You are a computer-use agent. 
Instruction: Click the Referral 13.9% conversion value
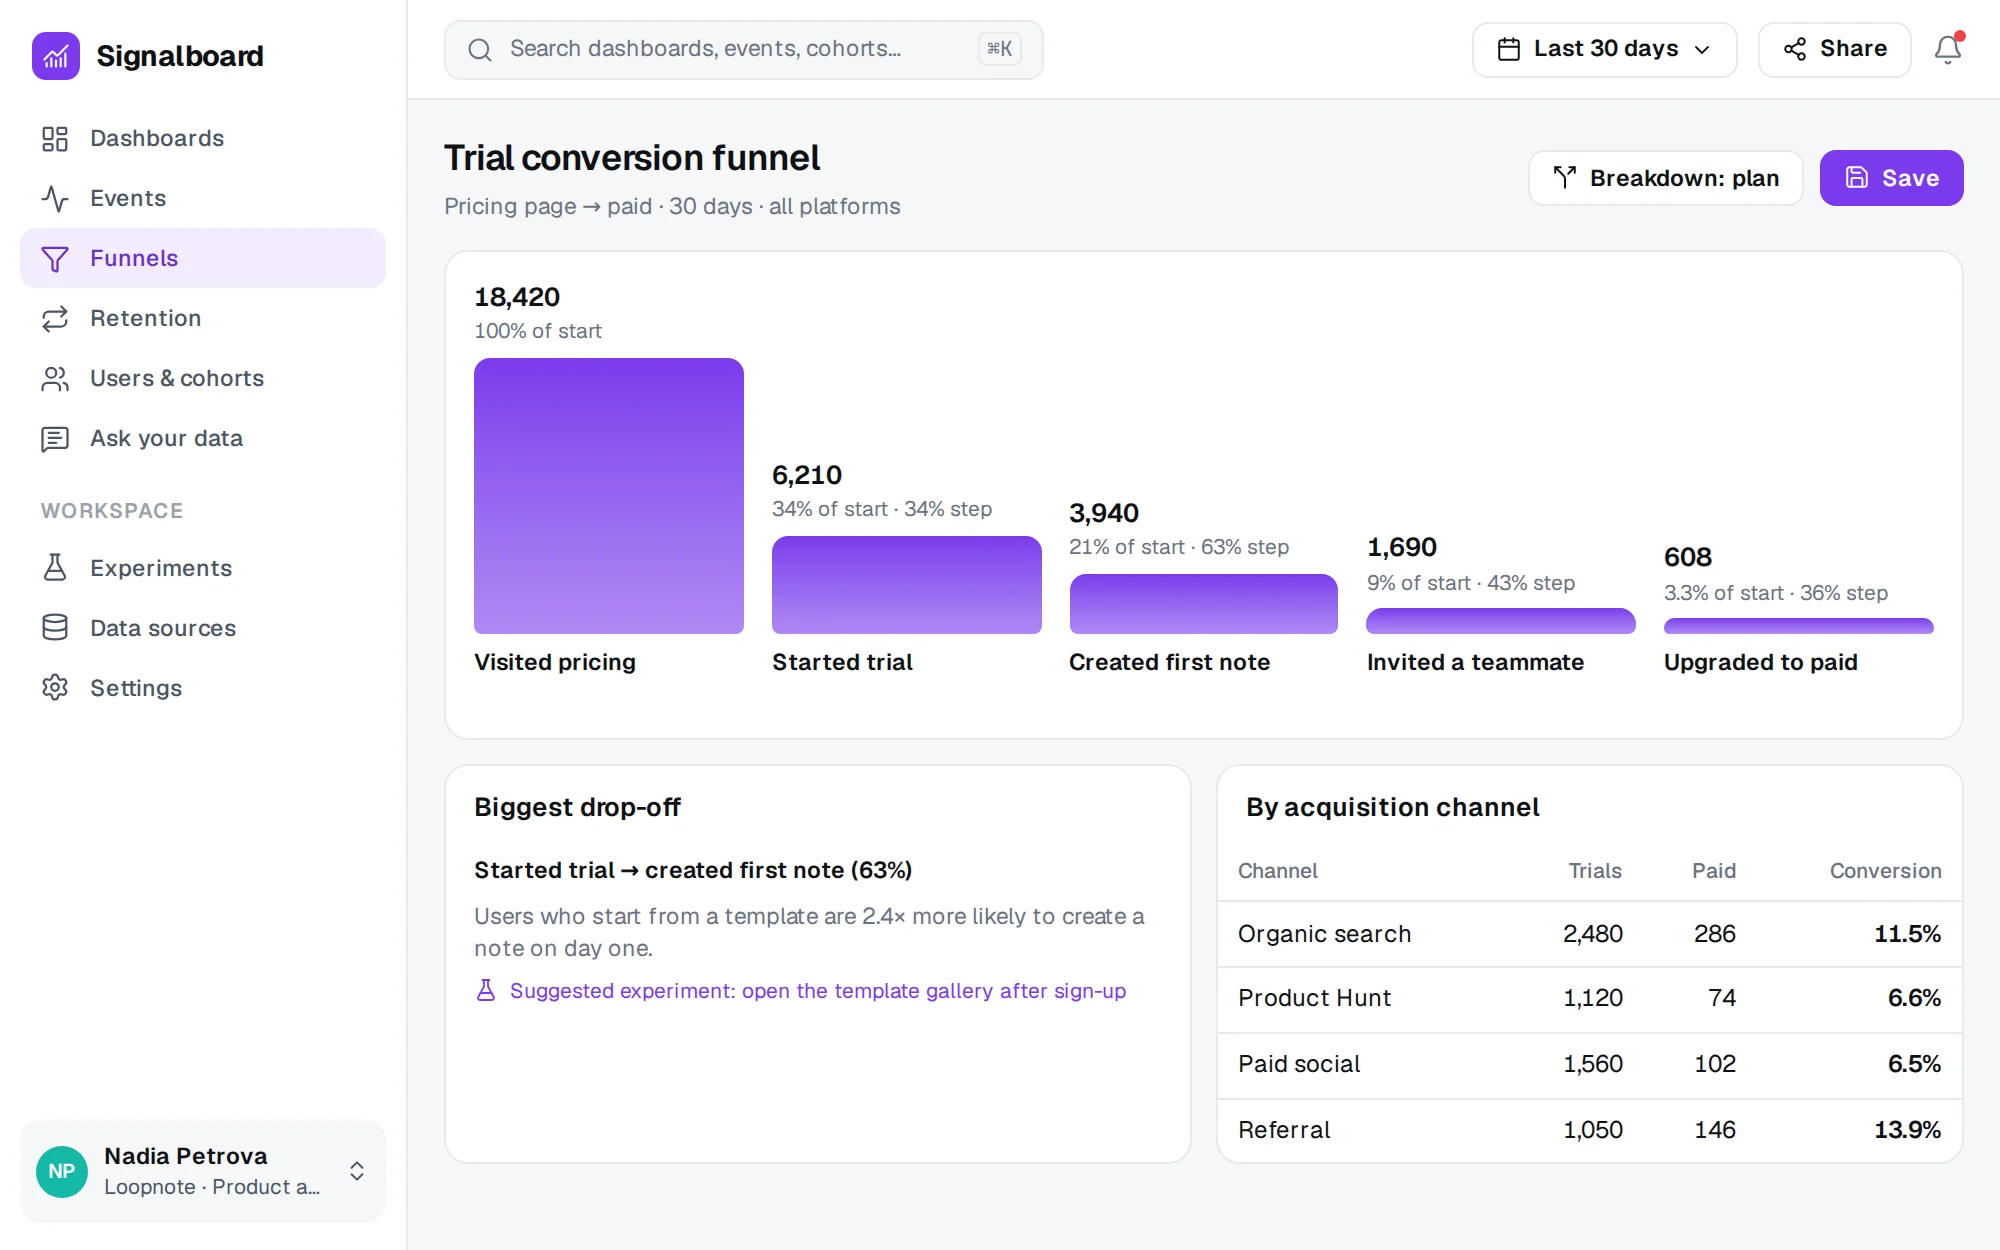pyautogui.click(x=1907, y=1130)
